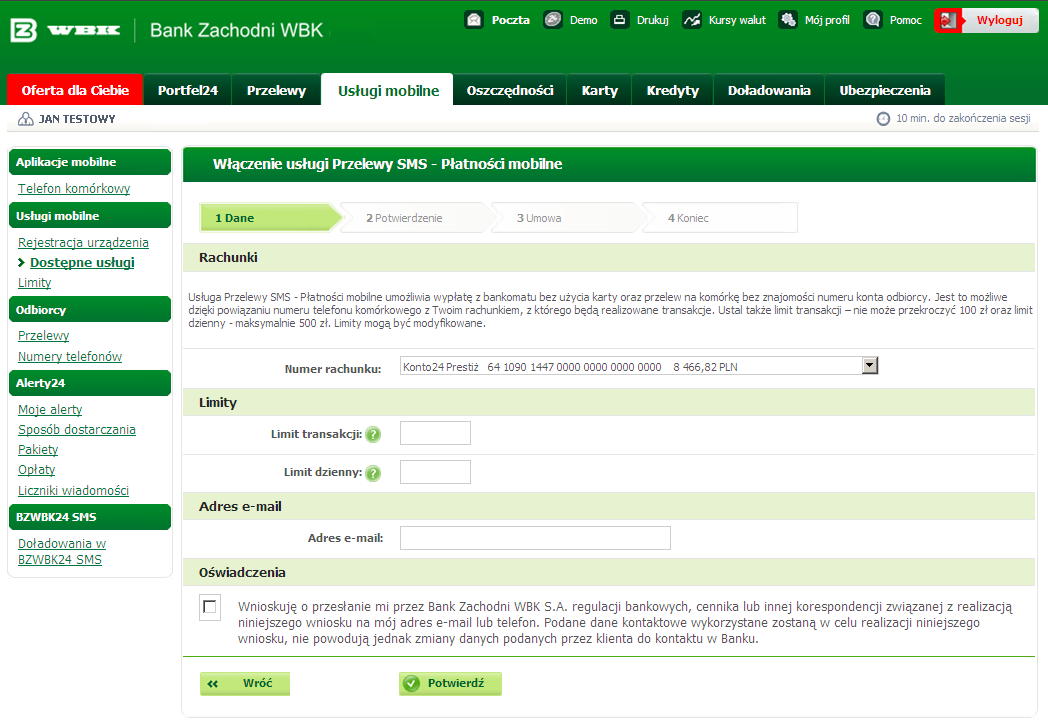Open the help icon for Limit dzienny
Image resolution: width=1048 pixels, height=726 pixels.
coord(373,473)
